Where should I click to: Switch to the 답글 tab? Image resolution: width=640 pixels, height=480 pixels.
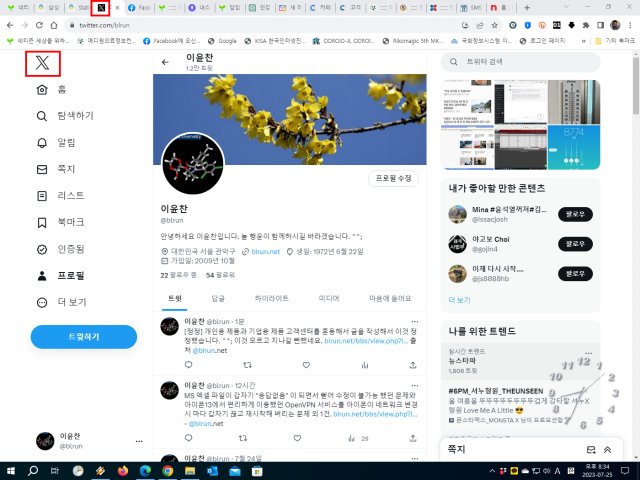pyautogui.click(x=218, y=298)
